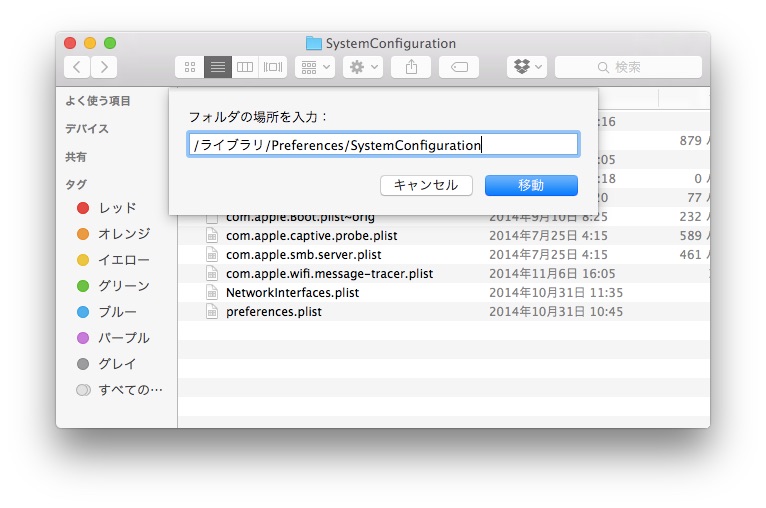Viewport: 766px width, 508px height.
Task: Click icon of com.apple.smb.server.plist
Action: (x=212, y=254)
